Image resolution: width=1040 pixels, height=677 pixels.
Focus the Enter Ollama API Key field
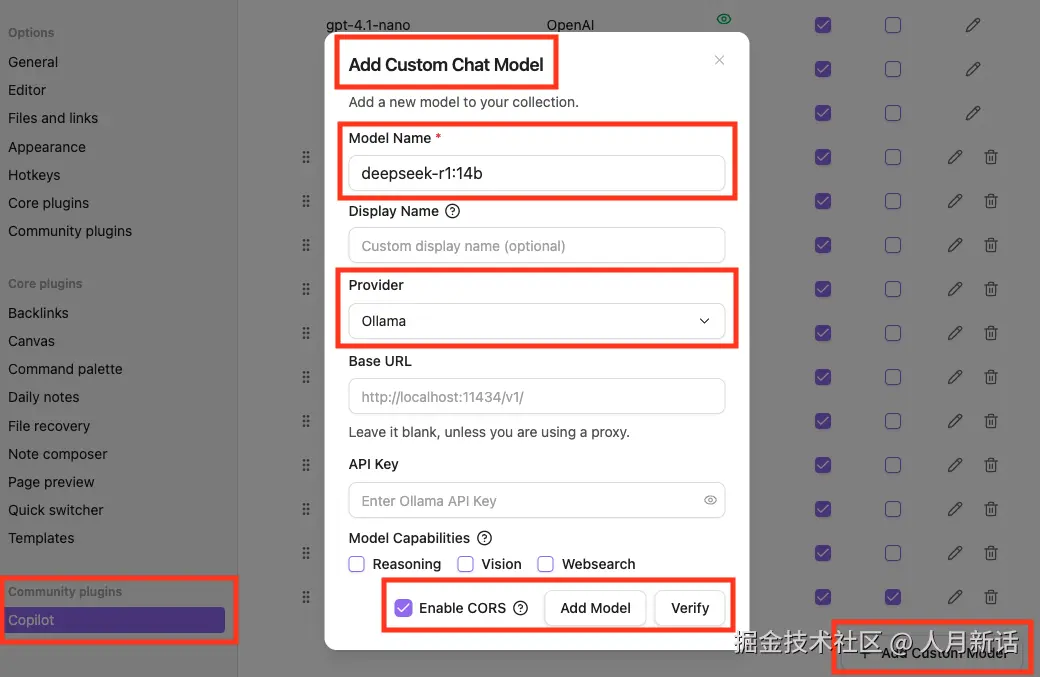pyautogui.click(x=537, y=501)
